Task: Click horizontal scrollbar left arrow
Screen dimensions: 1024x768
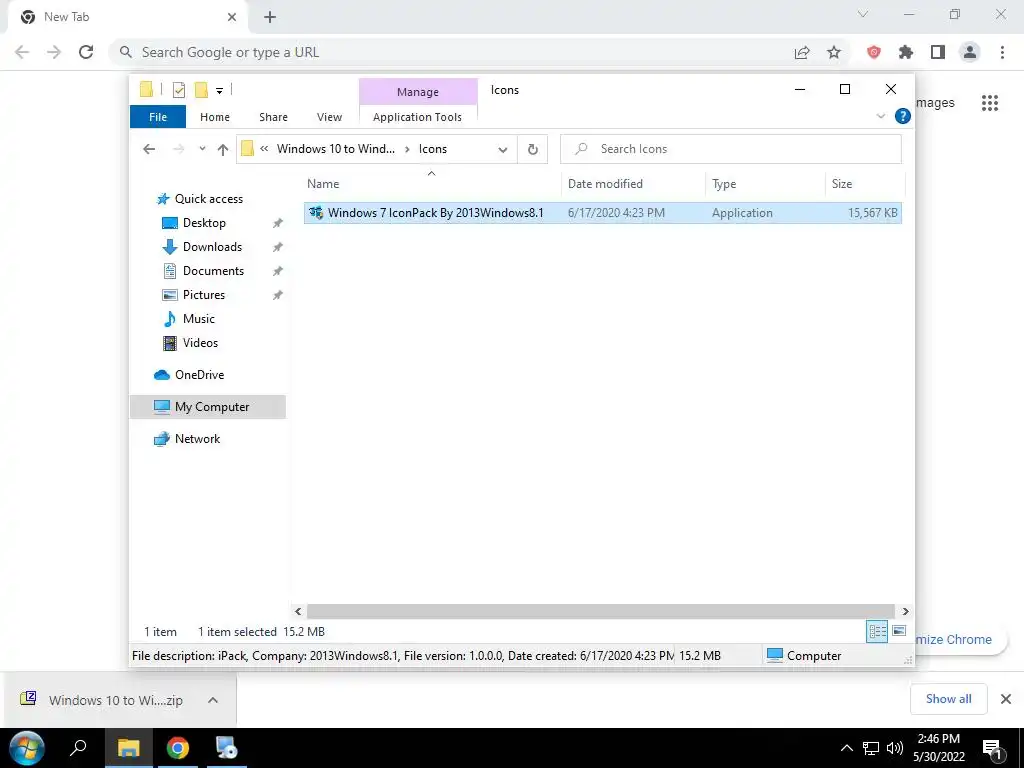Action: point(298,611)
